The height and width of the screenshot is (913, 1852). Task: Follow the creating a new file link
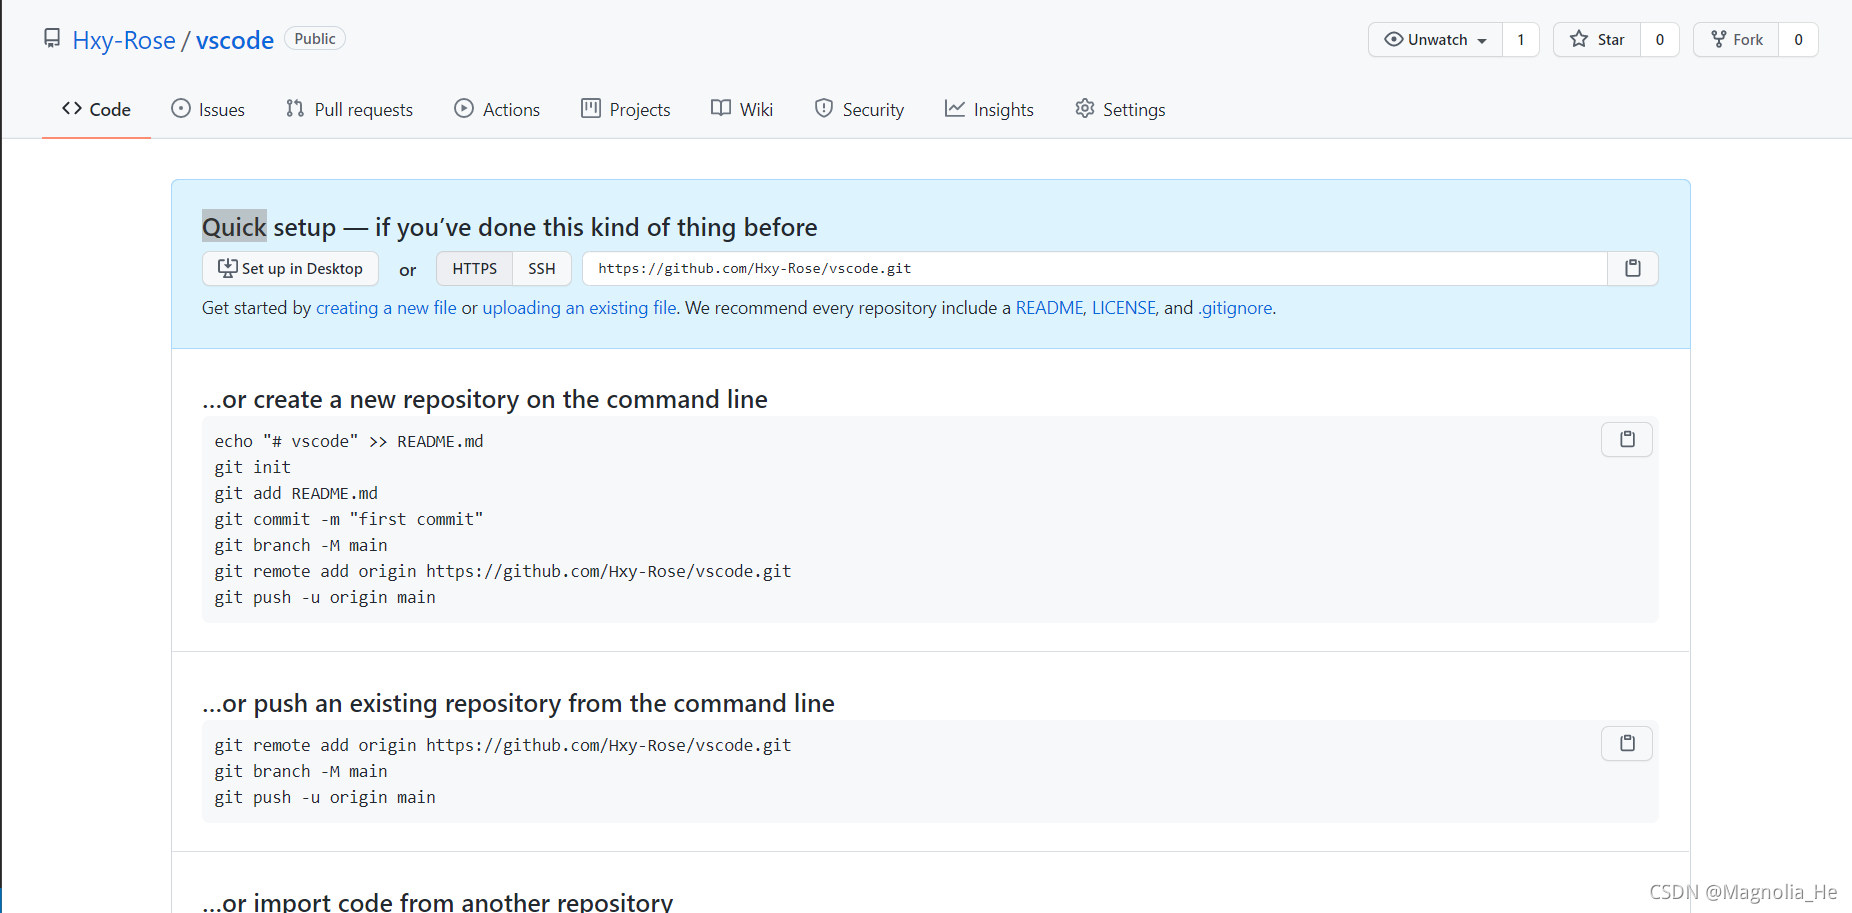pyautogui.click(x=386, y=308)
